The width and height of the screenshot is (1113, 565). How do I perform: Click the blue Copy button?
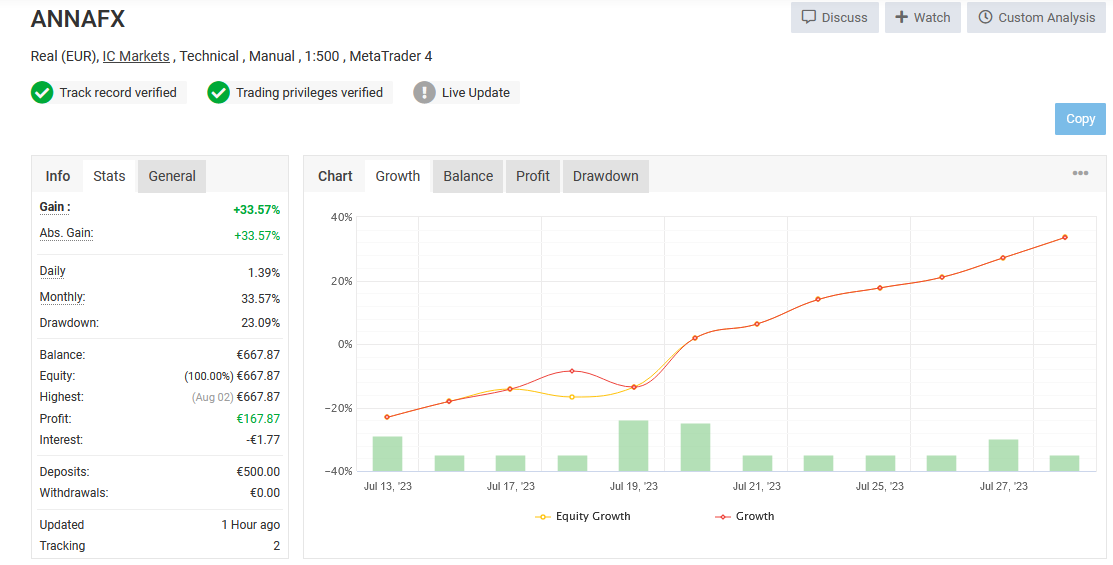(x=1080, y=119)
